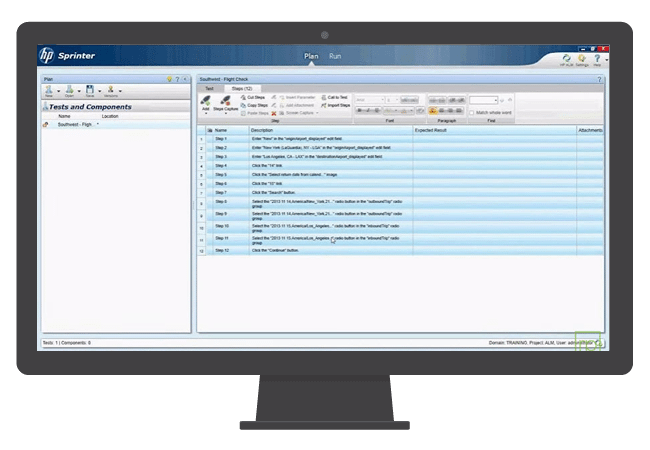Click the Open test icon
Image resolution: width=650 pixels, height=450 pixels.
tap(69, 90)
